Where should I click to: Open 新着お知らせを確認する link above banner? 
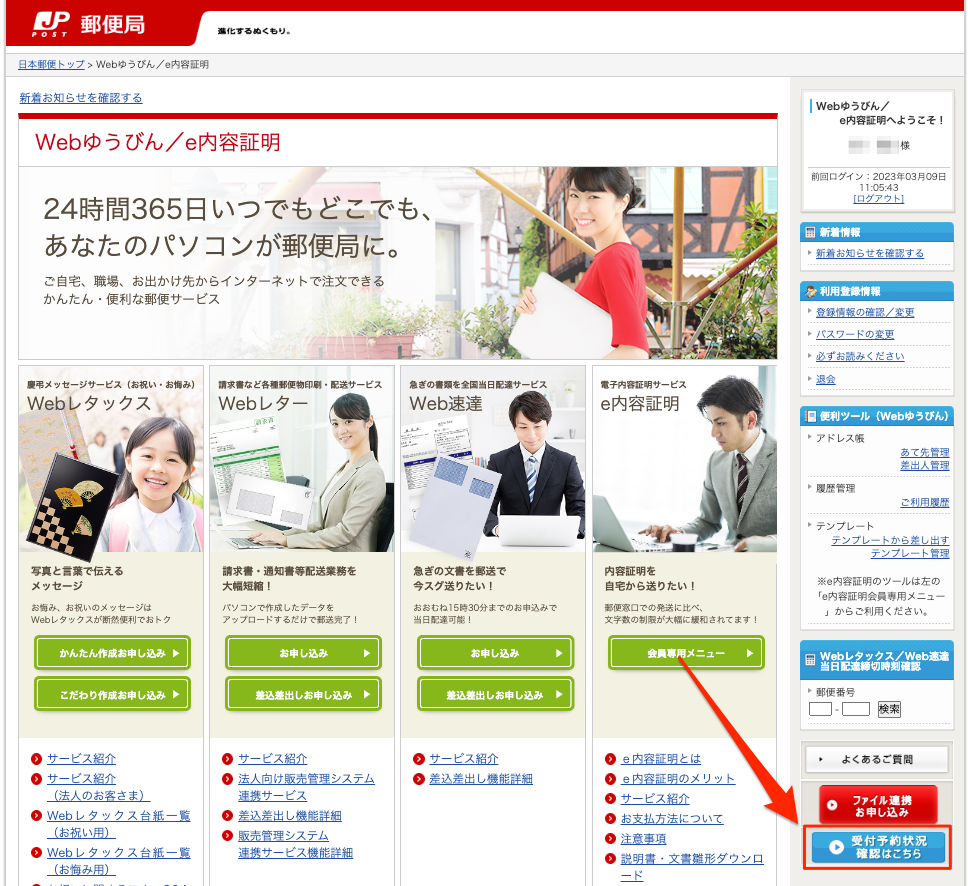(81, 98)
